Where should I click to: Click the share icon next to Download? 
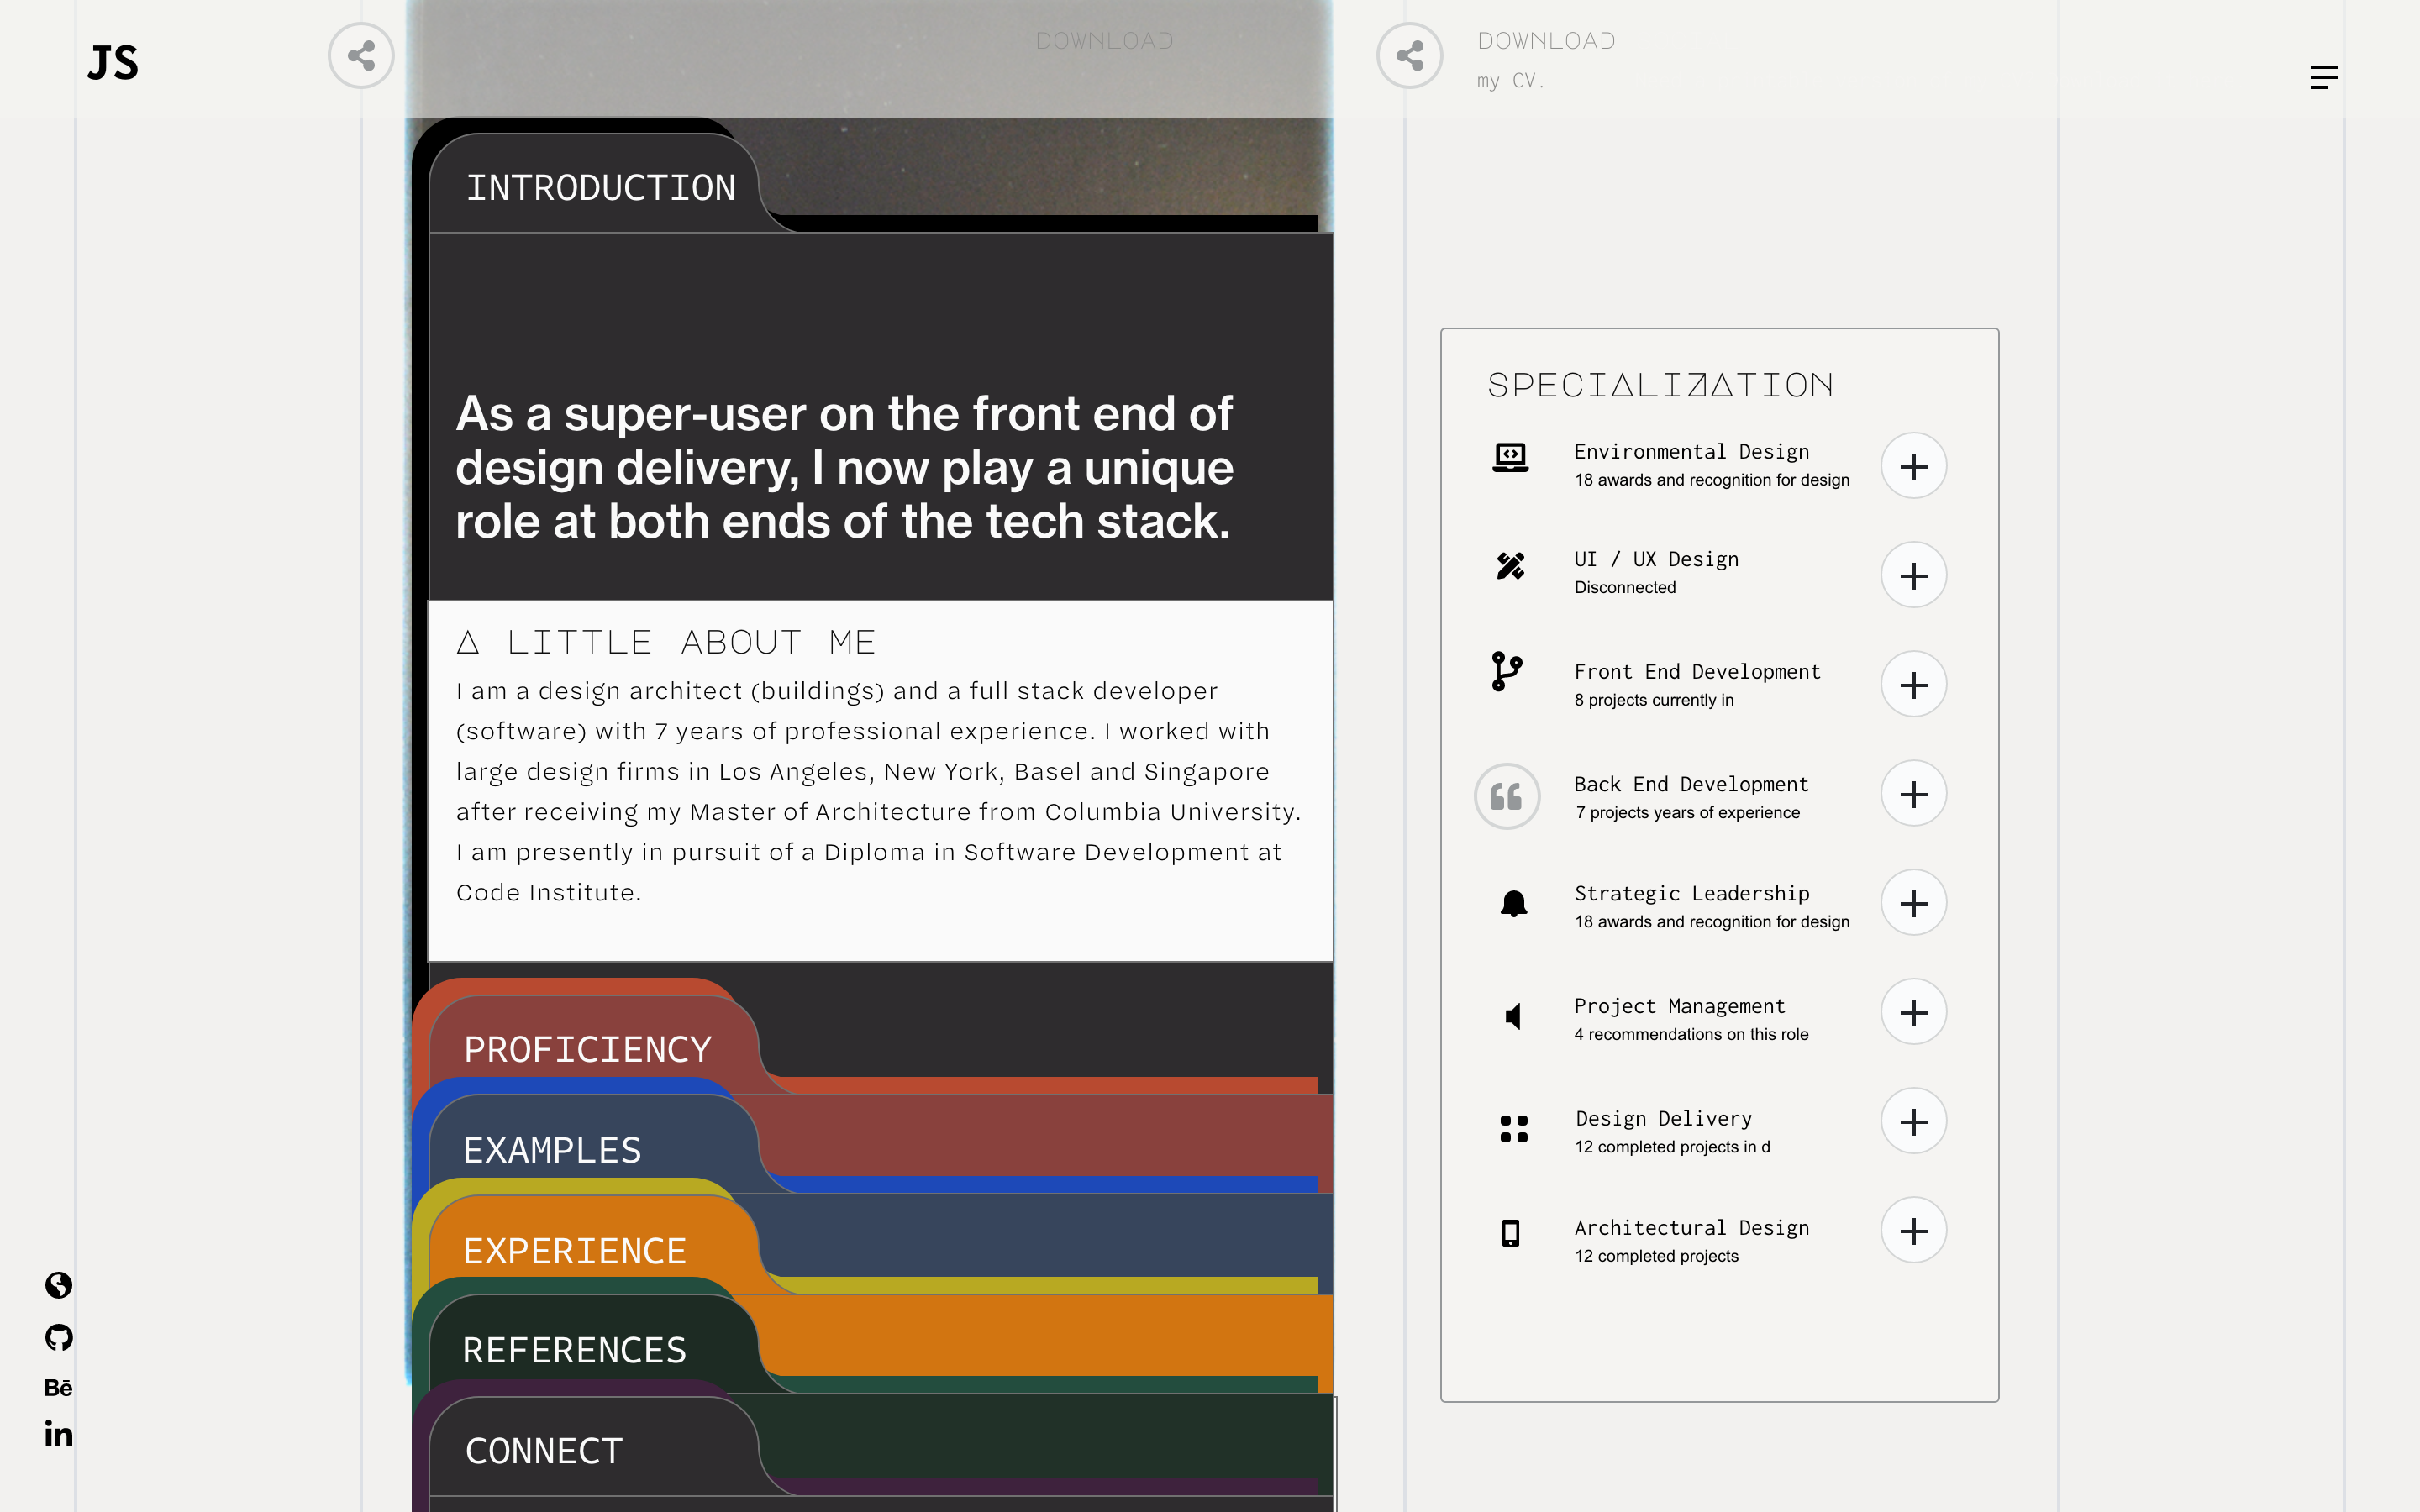click(1409, 56)
